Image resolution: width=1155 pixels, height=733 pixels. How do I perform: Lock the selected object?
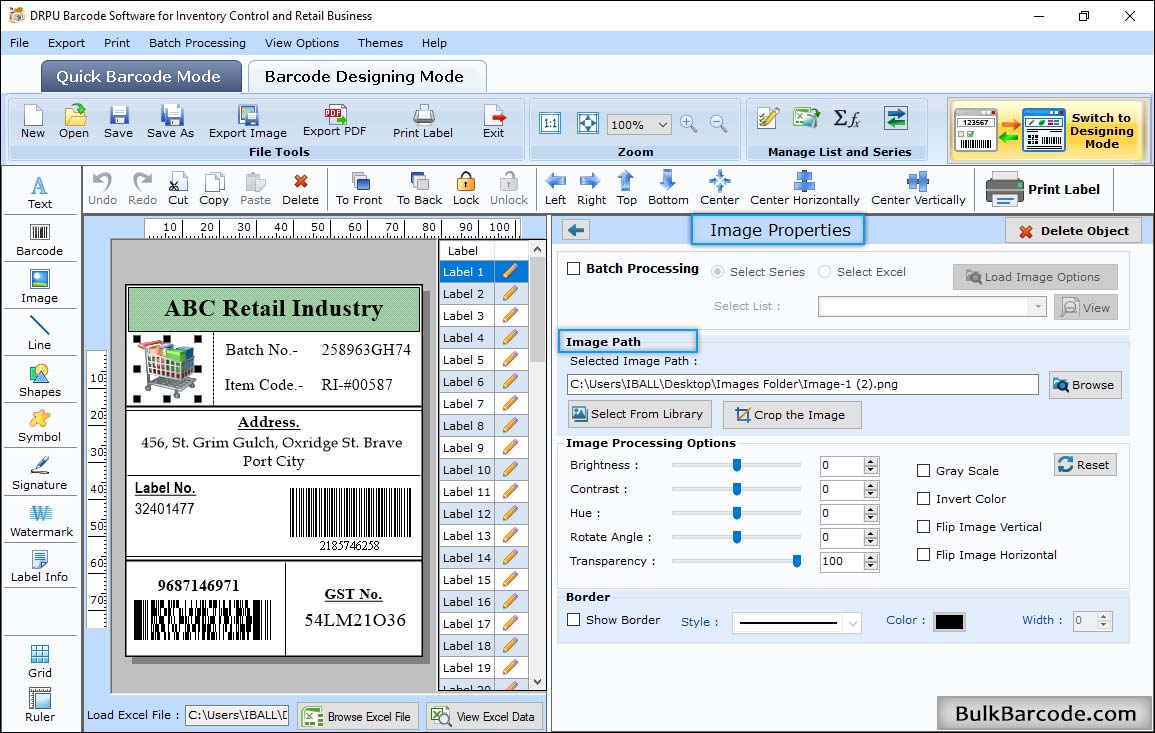click(x=466, y=189)
